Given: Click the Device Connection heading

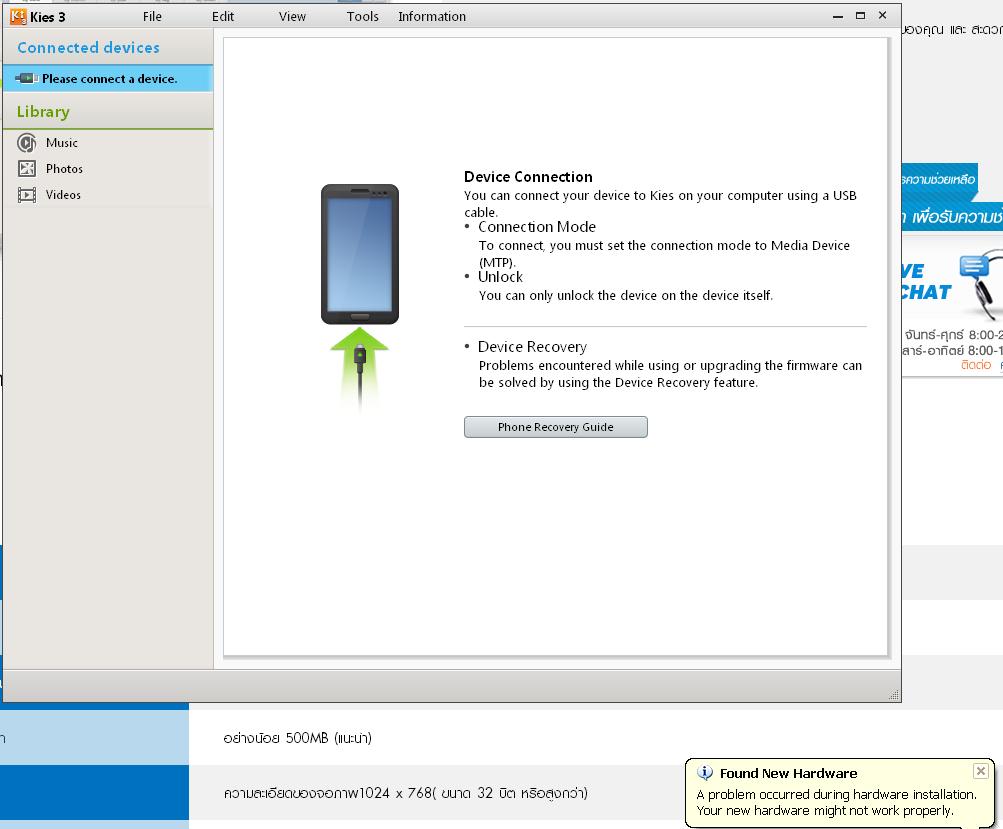Looking at the screenshot, I should point(528,177).
